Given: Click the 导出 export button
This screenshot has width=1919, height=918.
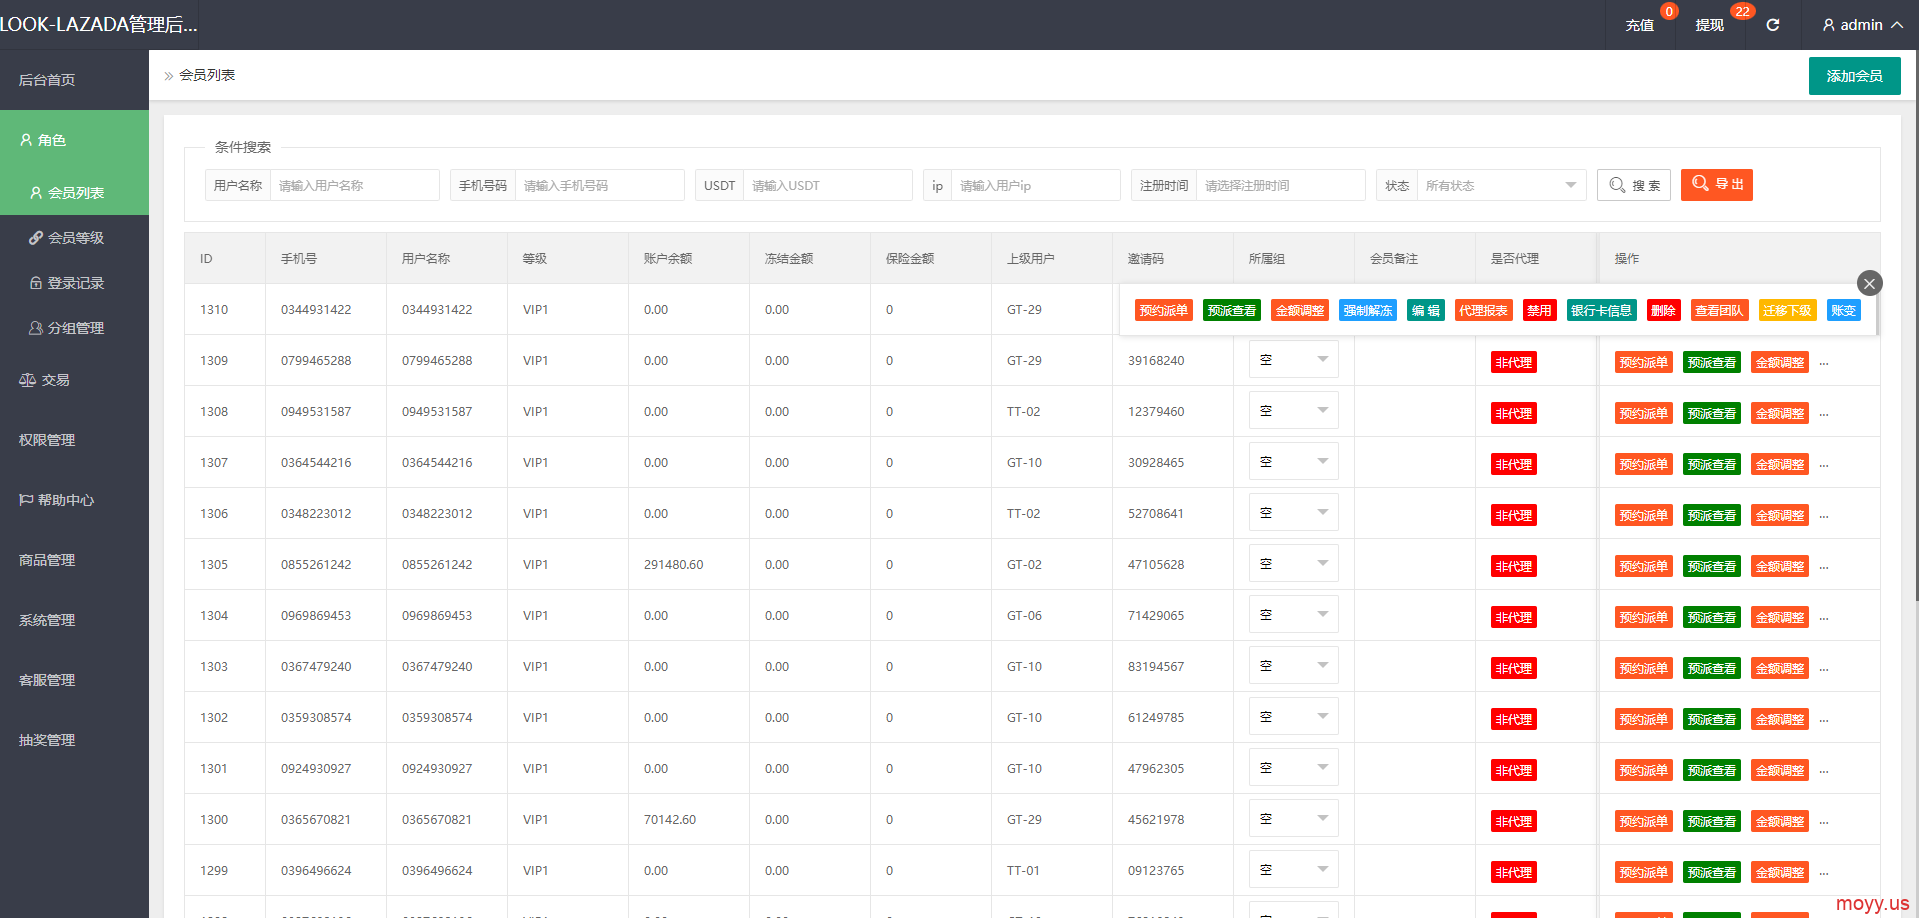Looking at the screenshot, I should (x=1717, y=184).
